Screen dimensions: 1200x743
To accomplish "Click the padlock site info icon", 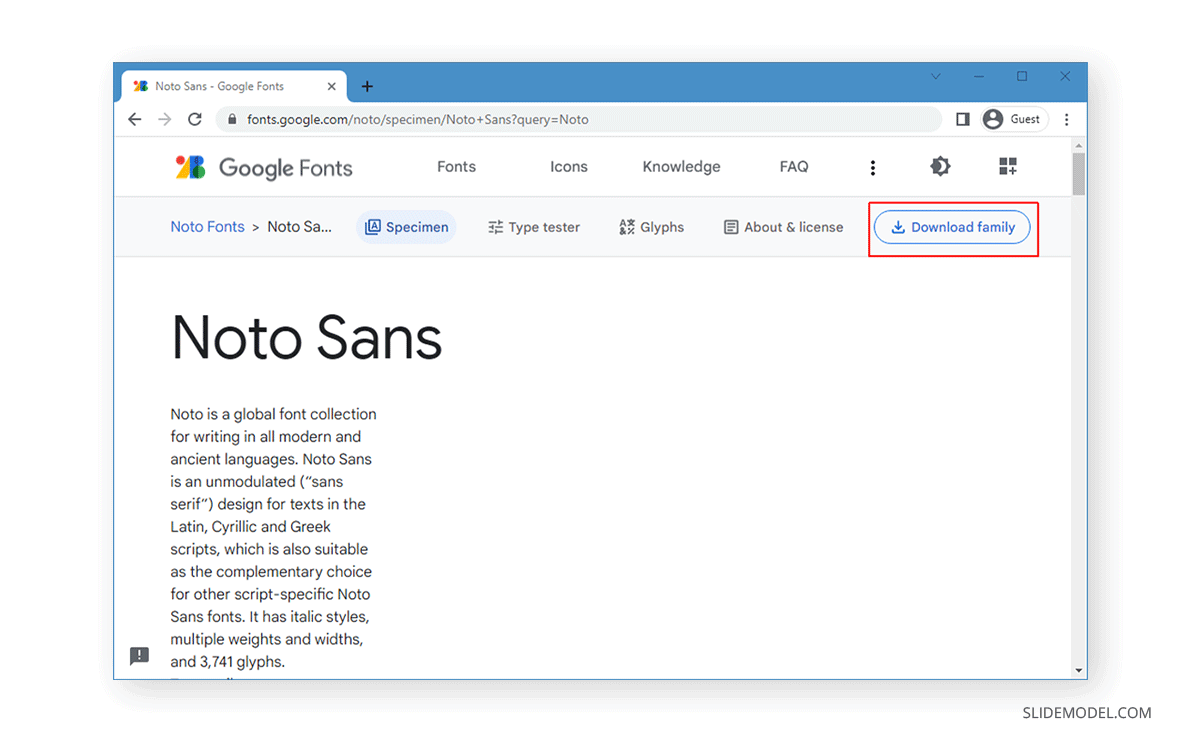I will pos(233,119).
